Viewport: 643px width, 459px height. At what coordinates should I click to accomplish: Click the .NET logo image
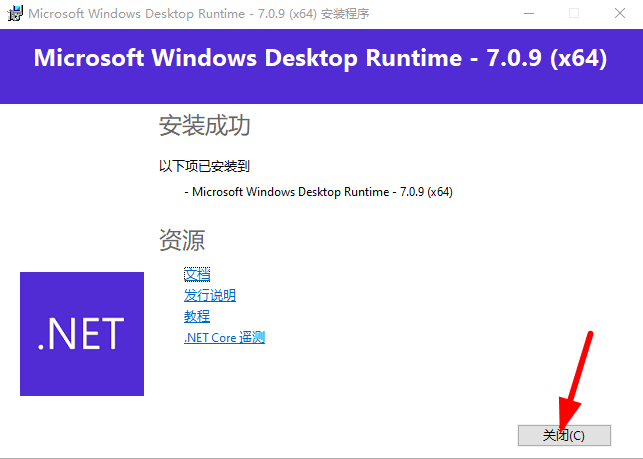point(82,334)
